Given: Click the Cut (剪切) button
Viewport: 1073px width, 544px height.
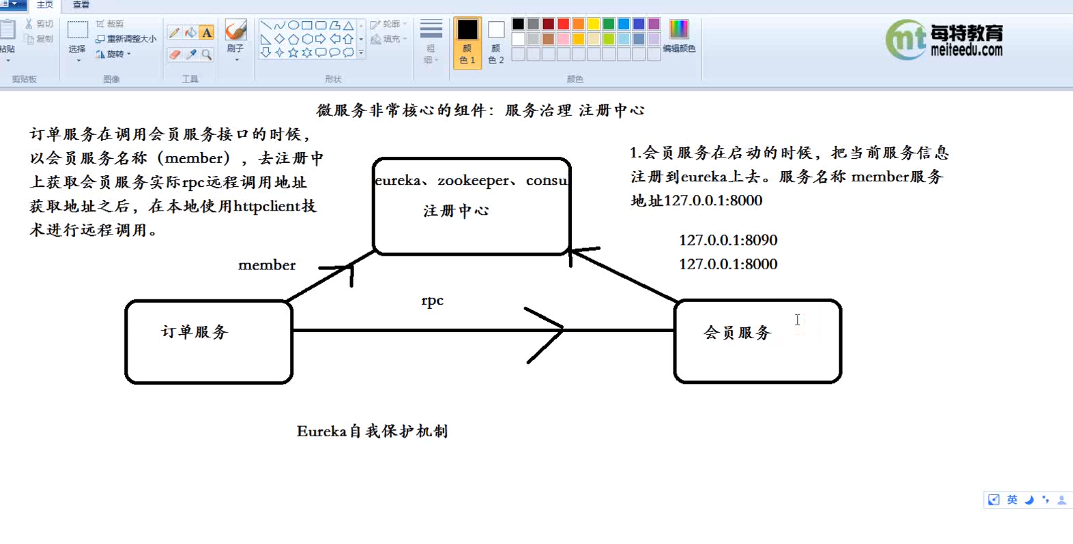Looking at the screenshot, I should tap(38, 24).
